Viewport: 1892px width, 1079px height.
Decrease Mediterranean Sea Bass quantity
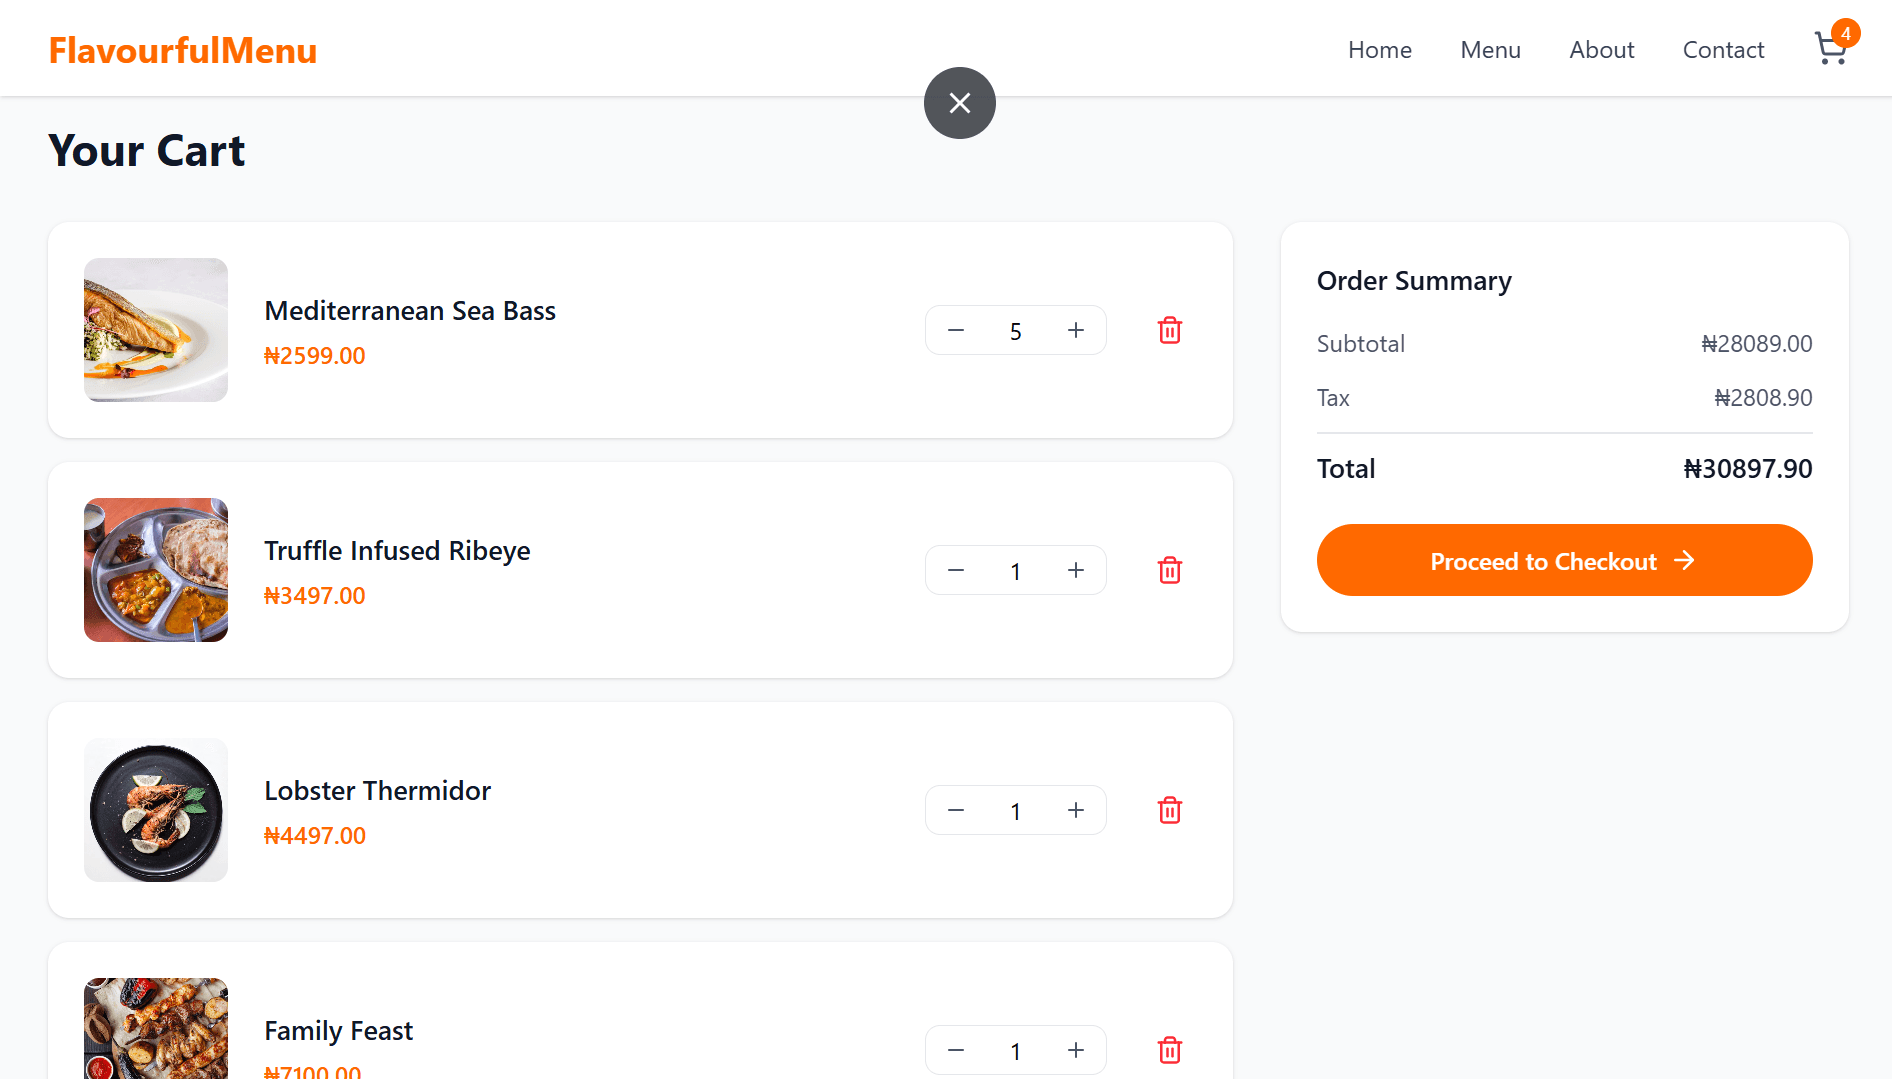click(956, 330)
